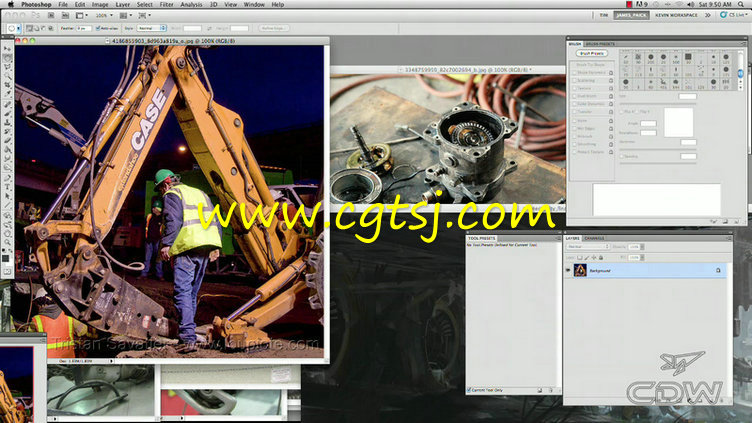The height and width of the screenshot is (423, 752).
Task: Toggle the Flip X checkbox
Action: (622, 112)
